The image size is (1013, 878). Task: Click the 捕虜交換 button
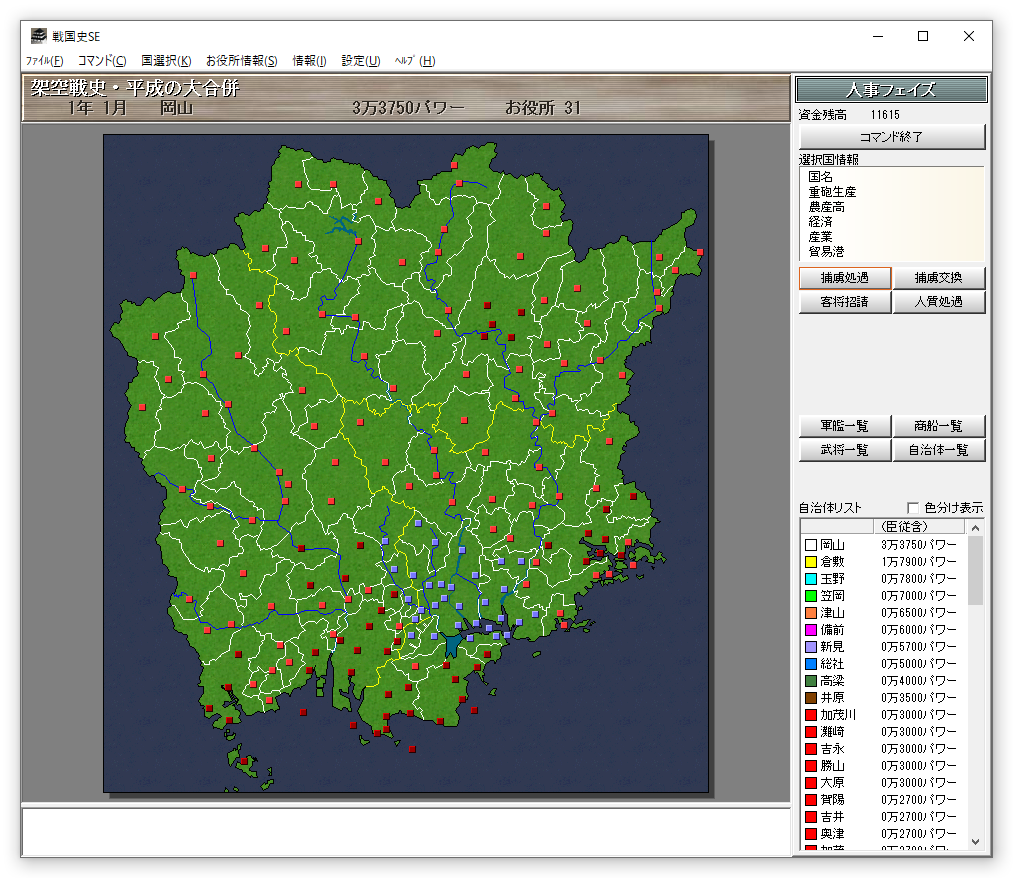[x=938, y=278]
